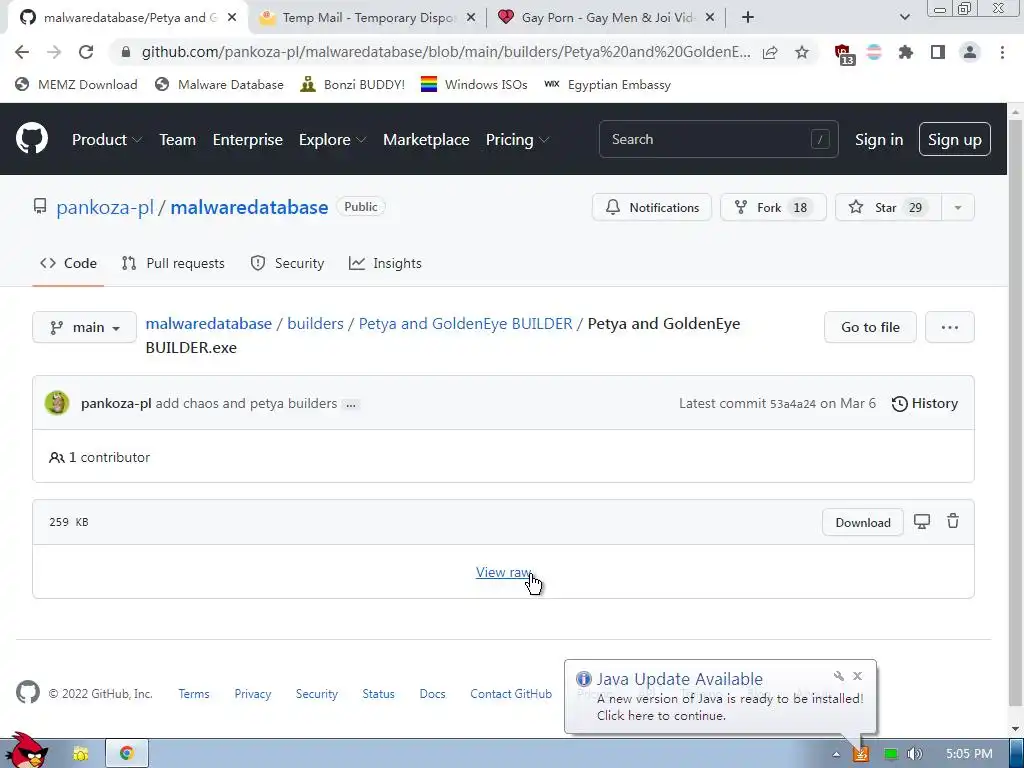Open the Pull requests tab
1024x768 pixels.
173,263
